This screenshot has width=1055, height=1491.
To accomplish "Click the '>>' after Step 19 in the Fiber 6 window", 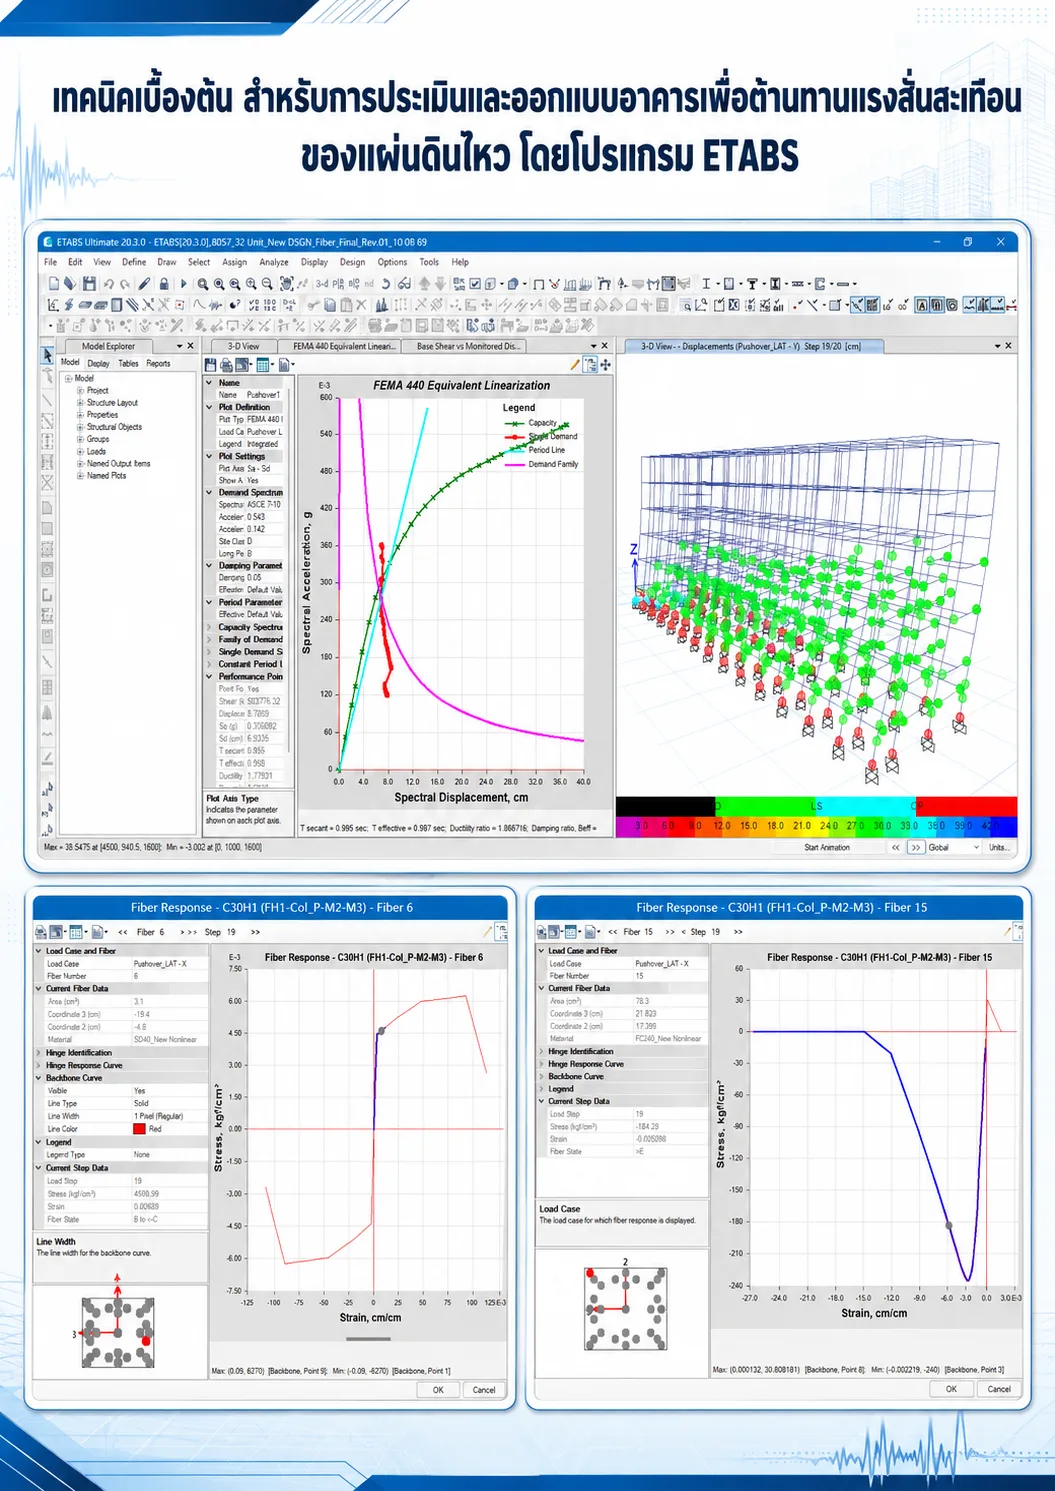I will click(256, 932).
